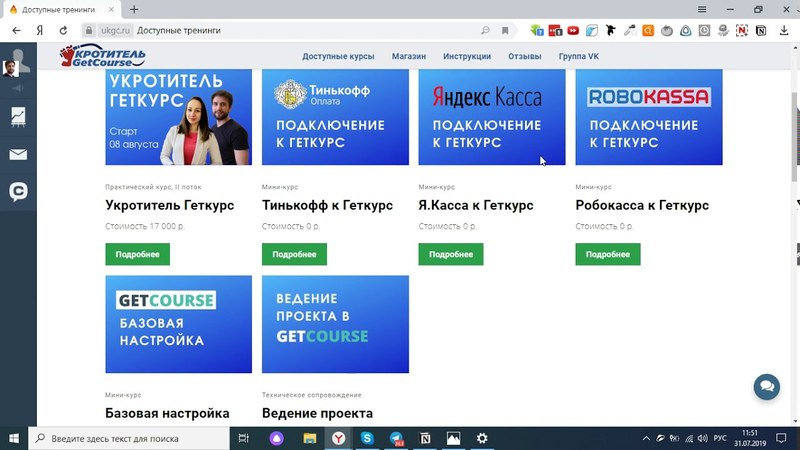Open Telegram from the taskbar
Screen dimensions: 800x450
tap(396, 438)
